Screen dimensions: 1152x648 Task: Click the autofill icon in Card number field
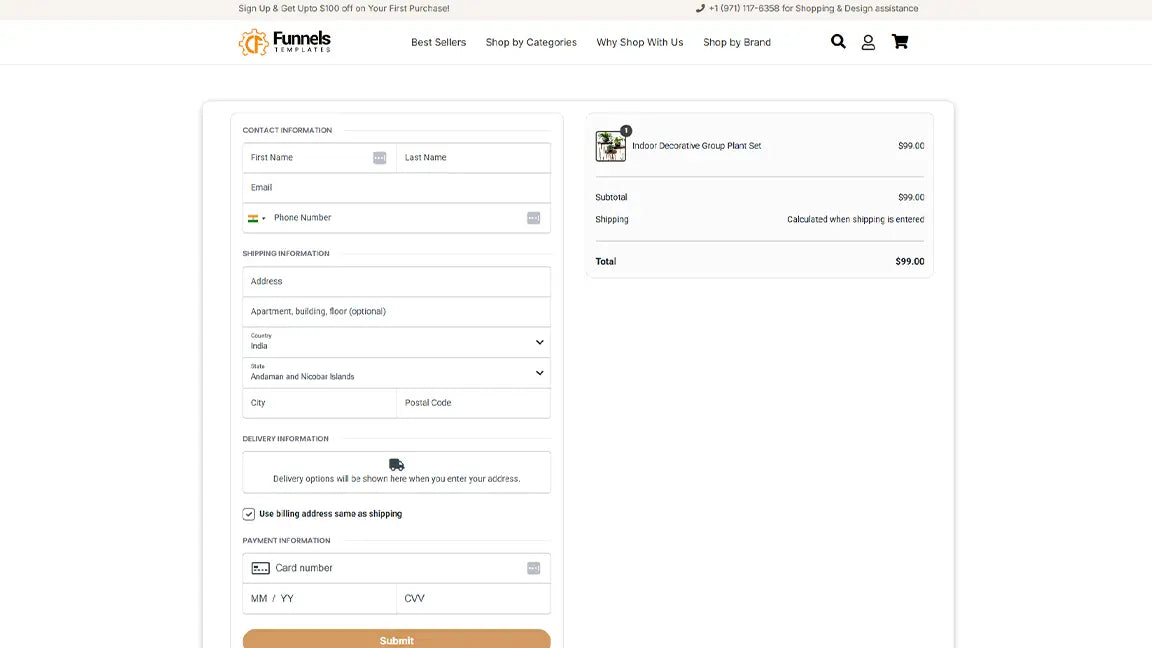[533, 568]
